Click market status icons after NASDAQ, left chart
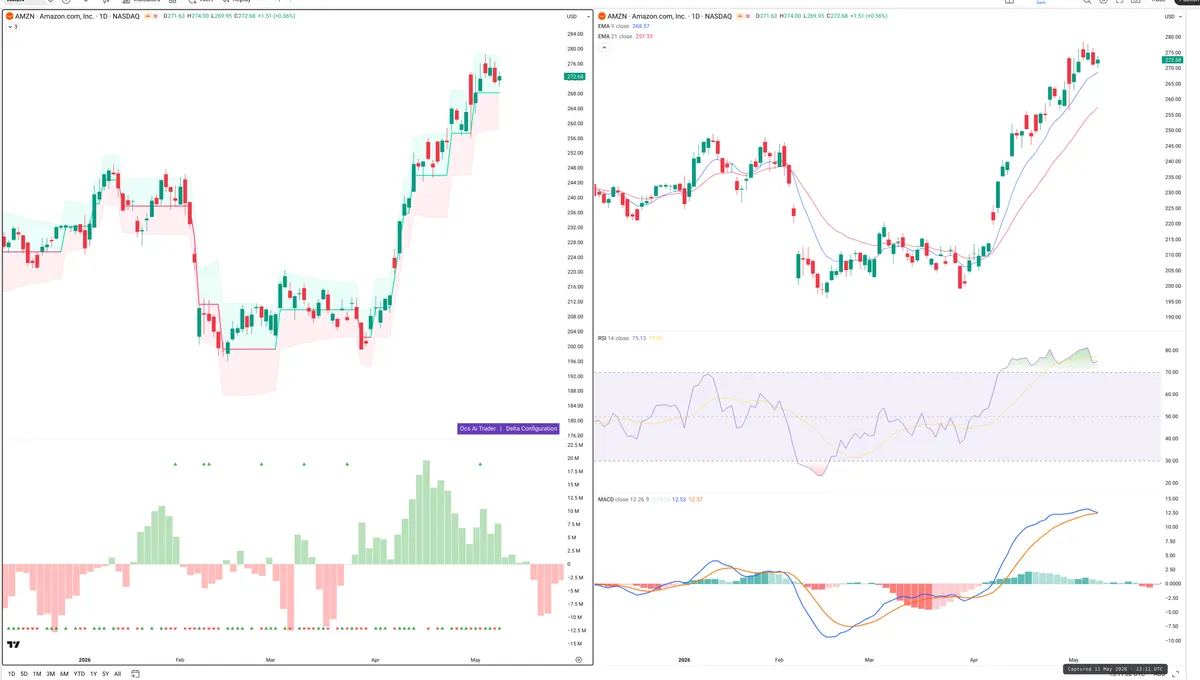 pyautogui.click(x=153, y=17)
